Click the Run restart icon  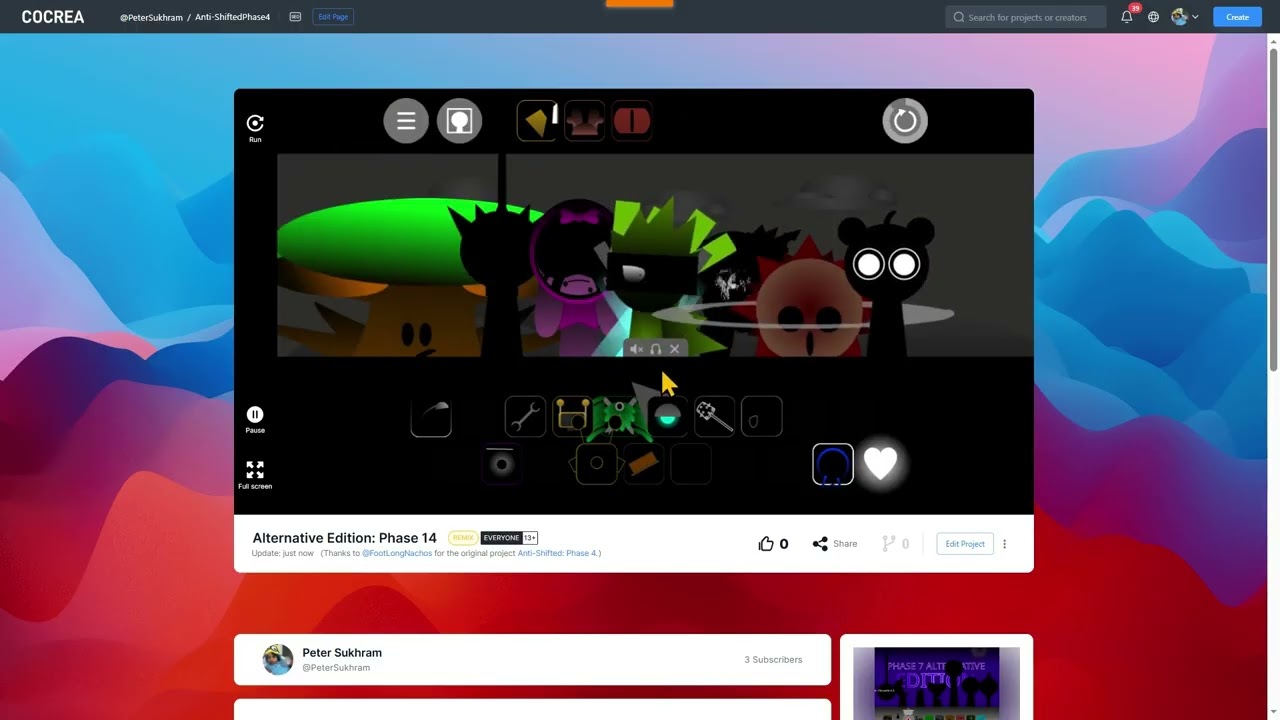pos(255,123)
